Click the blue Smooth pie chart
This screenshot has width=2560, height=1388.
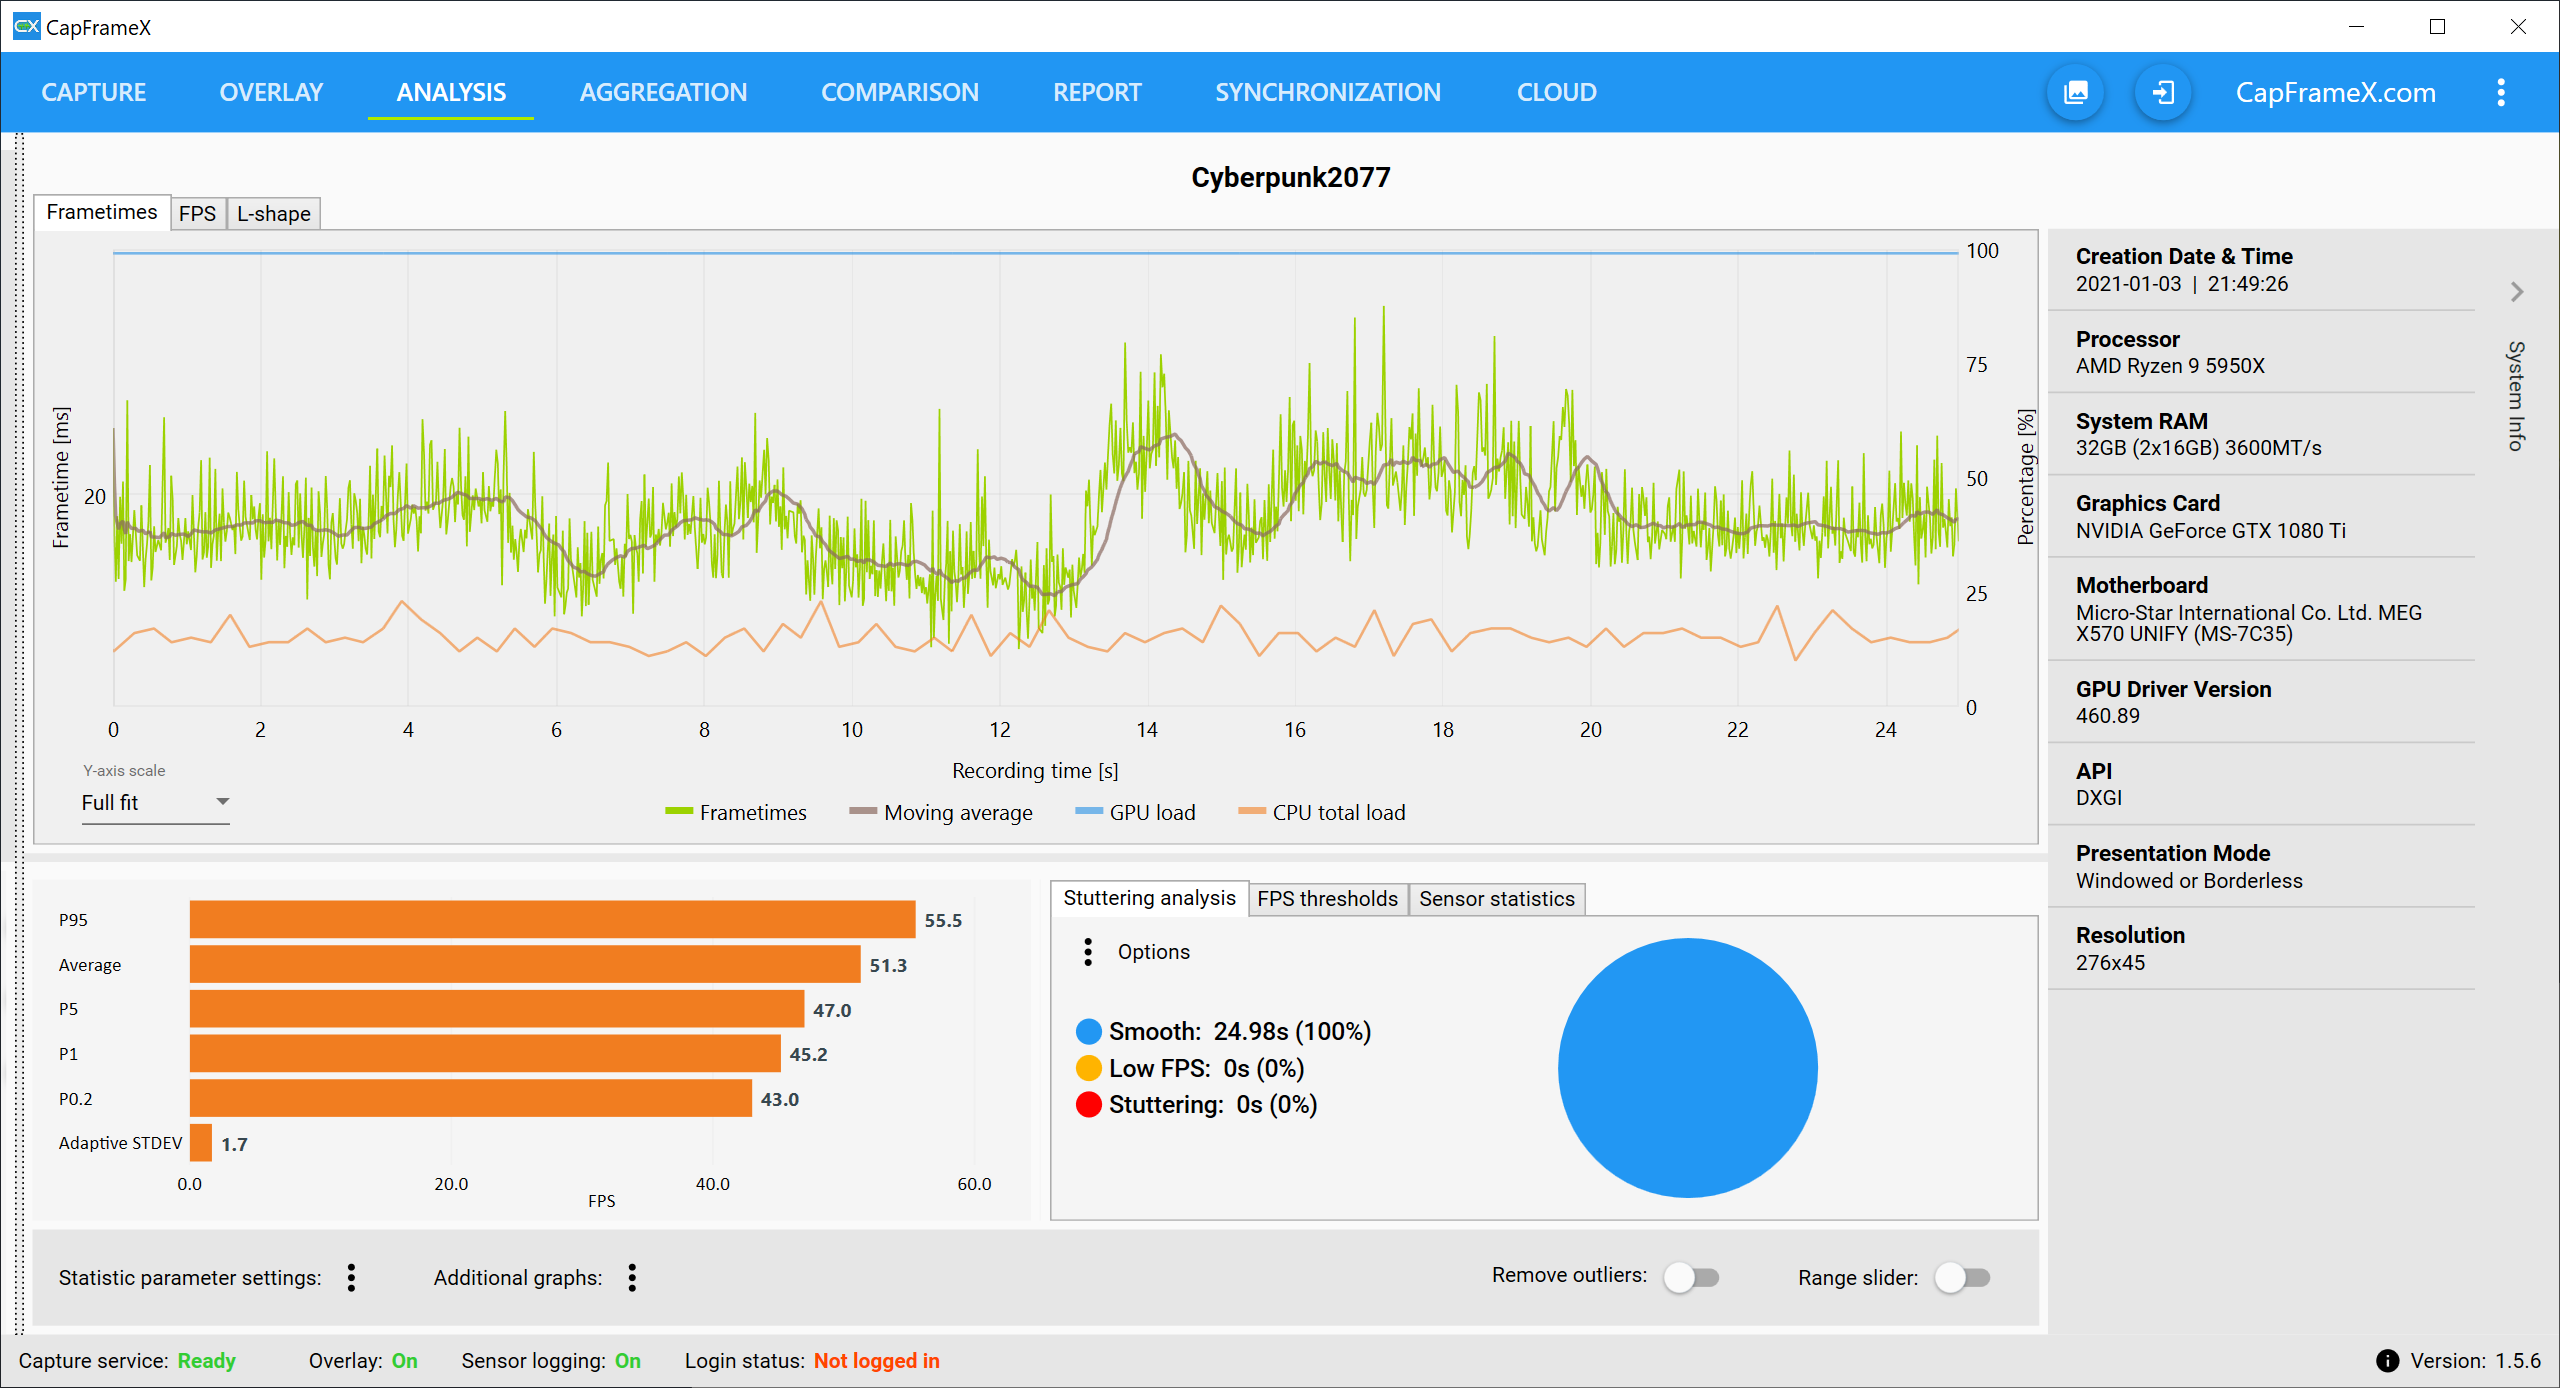[1687, 1067]
